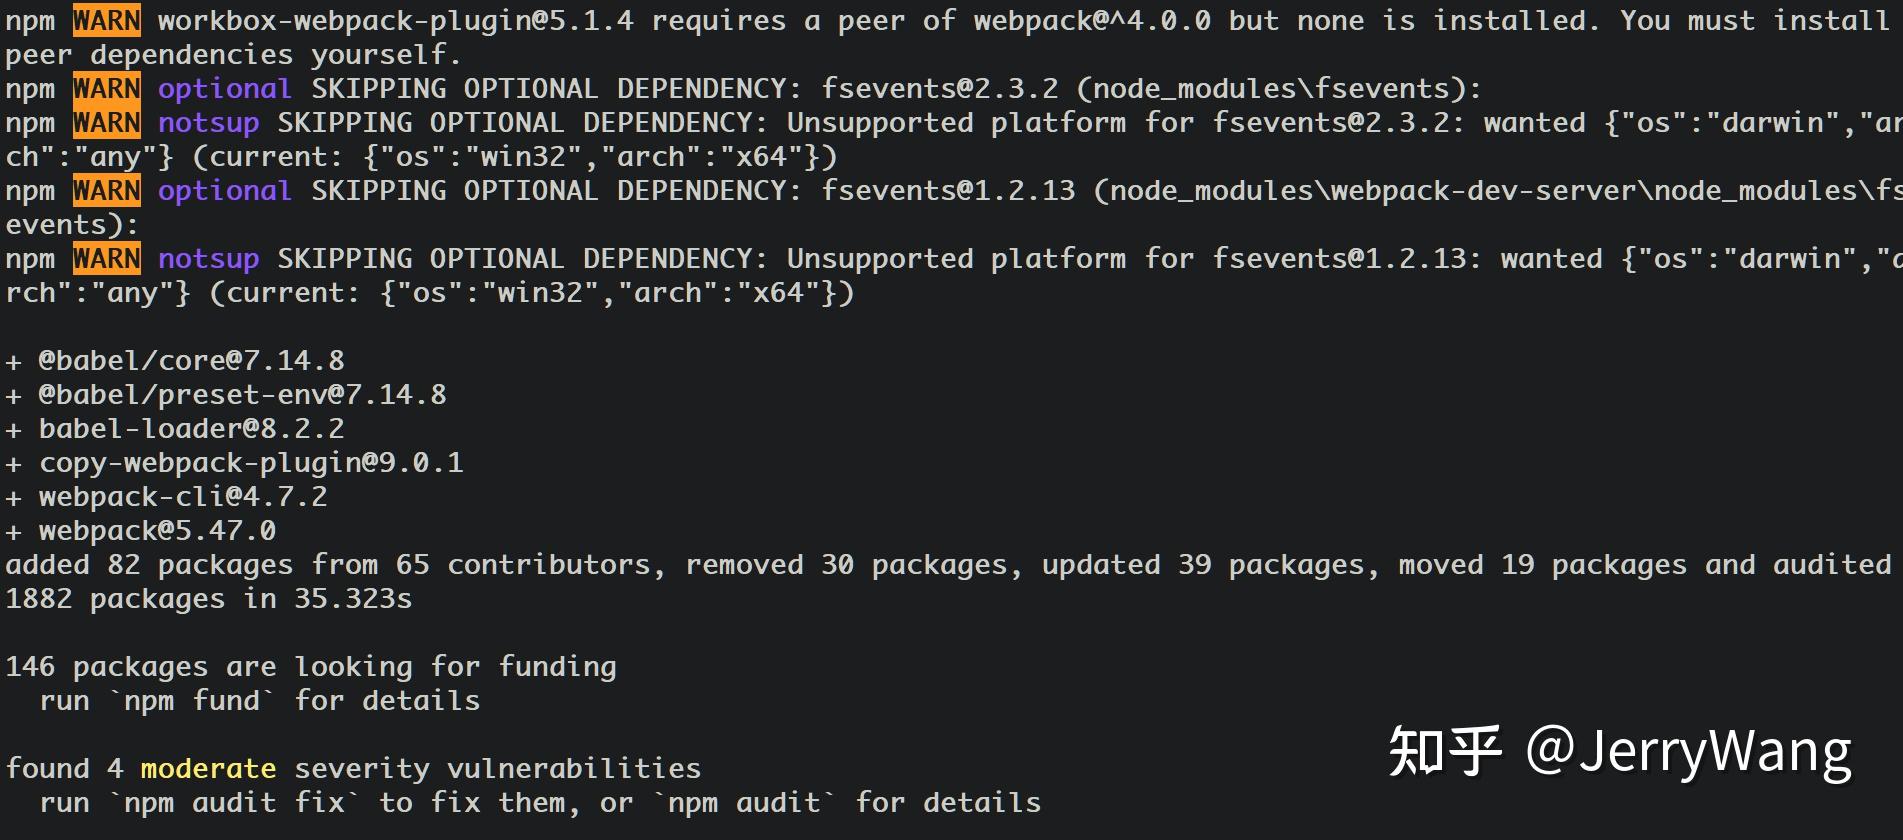Image resolution: width=1903 pixels, height=840 pixels.
Task: Click the @babel/core@7.14.8 package line
Action: click(175, 361)
